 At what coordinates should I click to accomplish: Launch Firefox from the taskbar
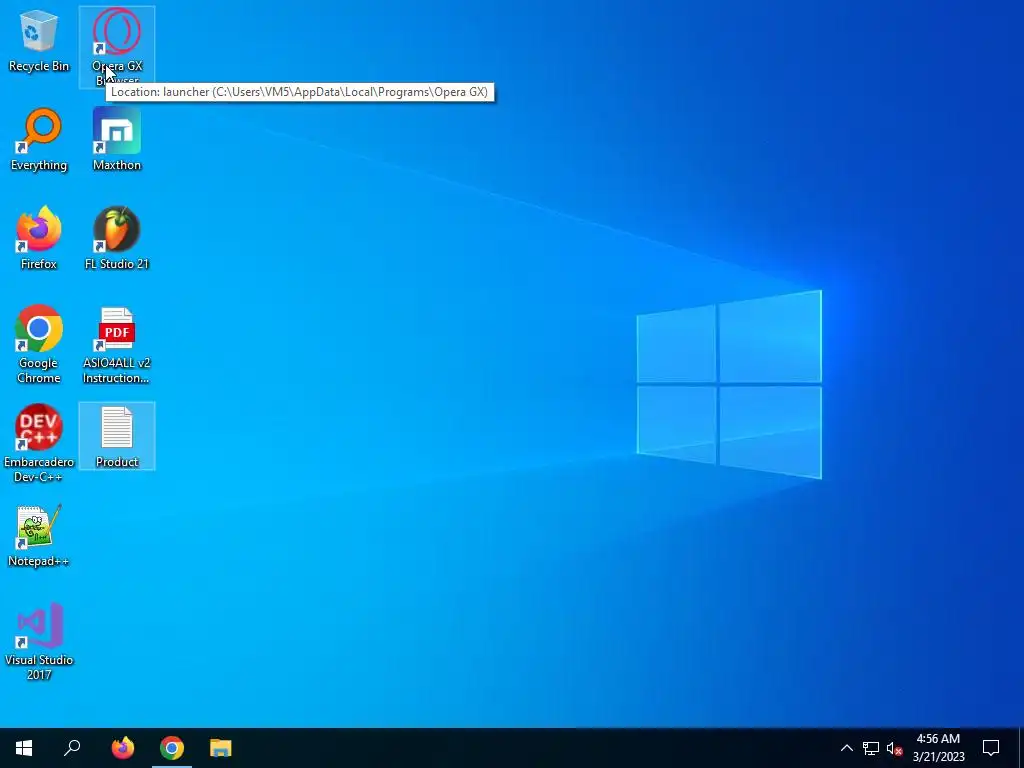click(123, 748)
